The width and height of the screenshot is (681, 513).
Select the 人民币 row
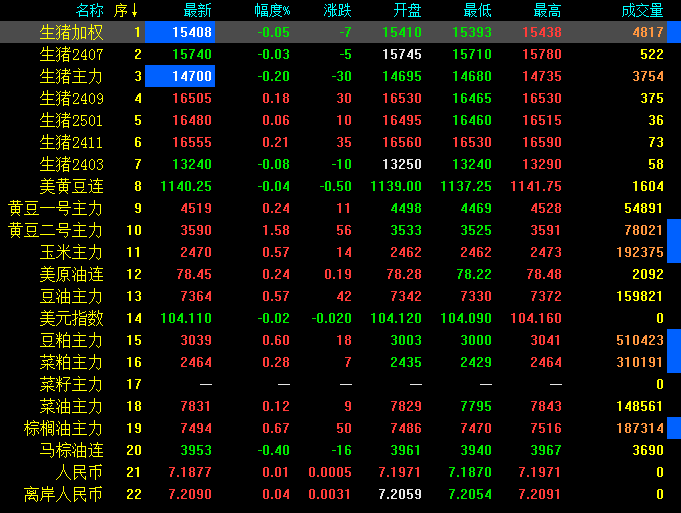340,473
